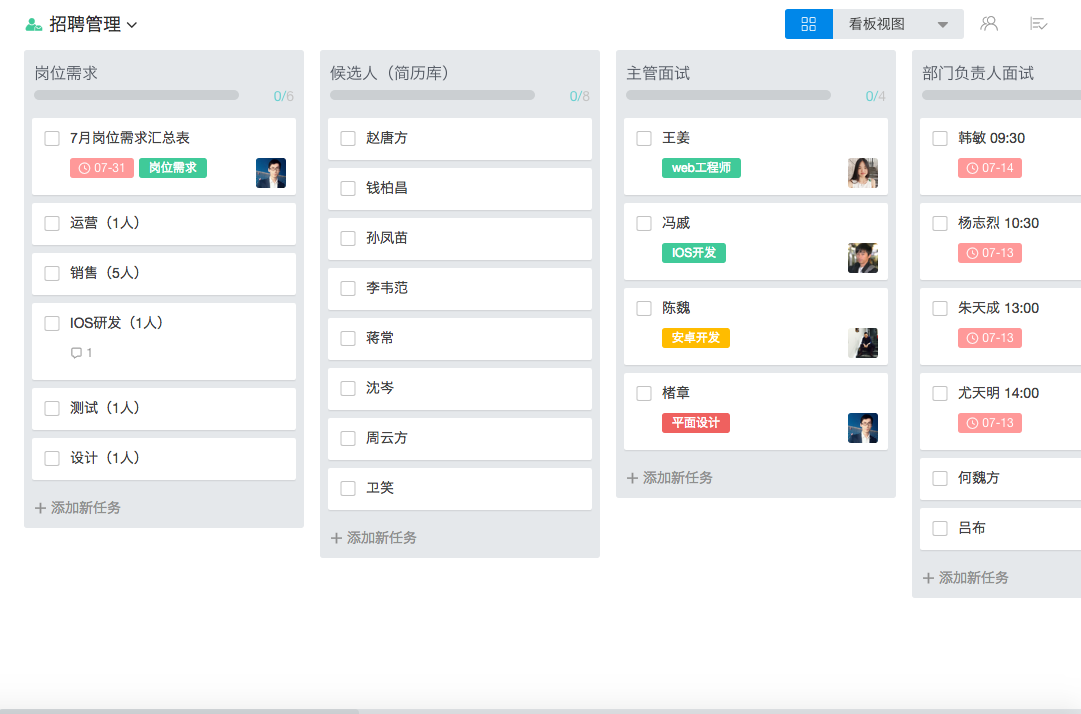Mark the 王姜 card as complete

pyautogui.click(x=645, y=138)
